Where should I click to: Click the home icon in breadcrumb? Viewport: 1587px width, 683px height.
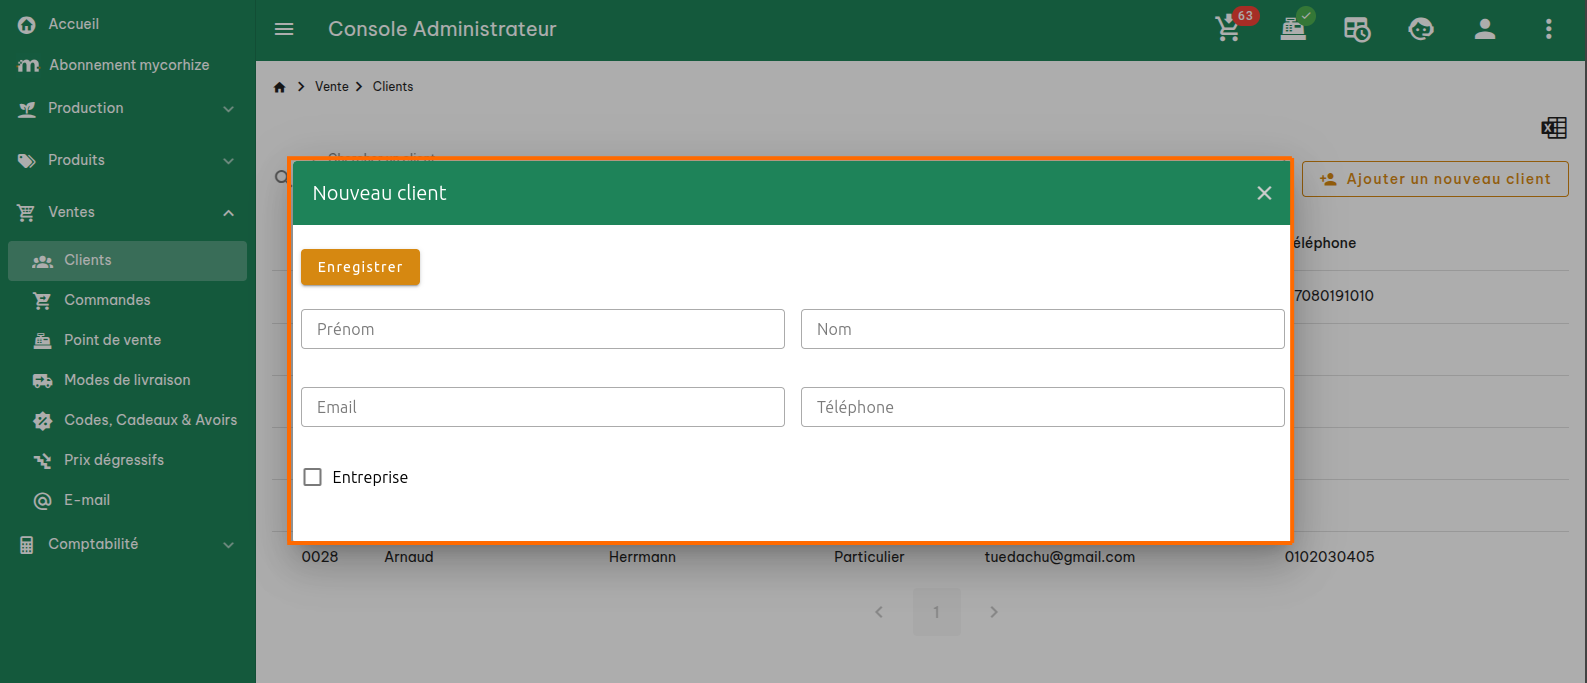click(280, 87)
